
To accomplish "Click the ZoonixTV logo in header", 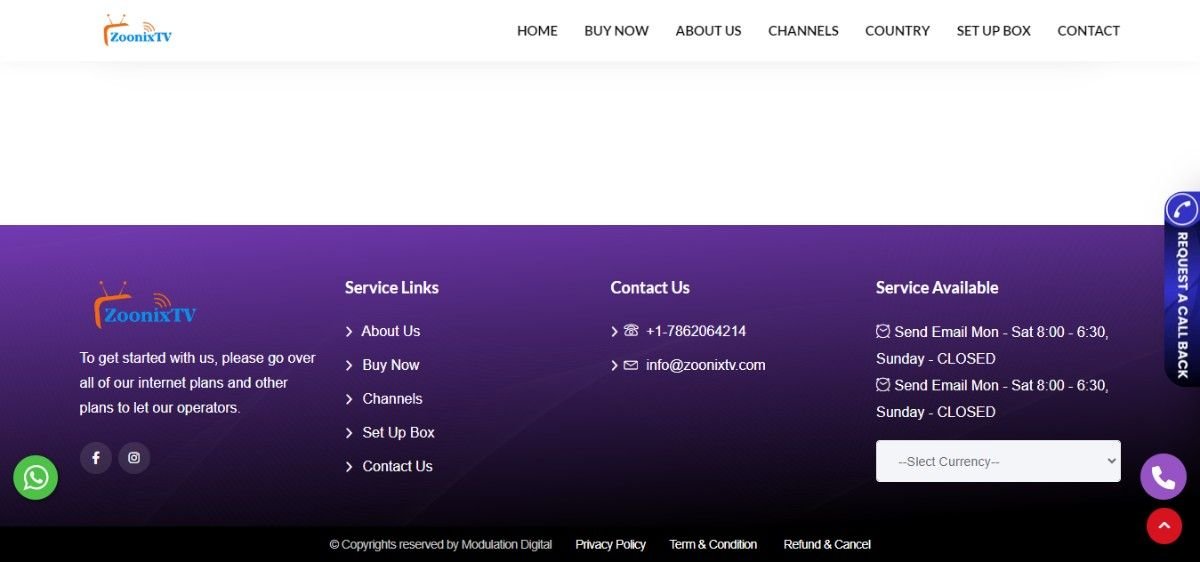I will pyautogui.click(x=138, y=31).
